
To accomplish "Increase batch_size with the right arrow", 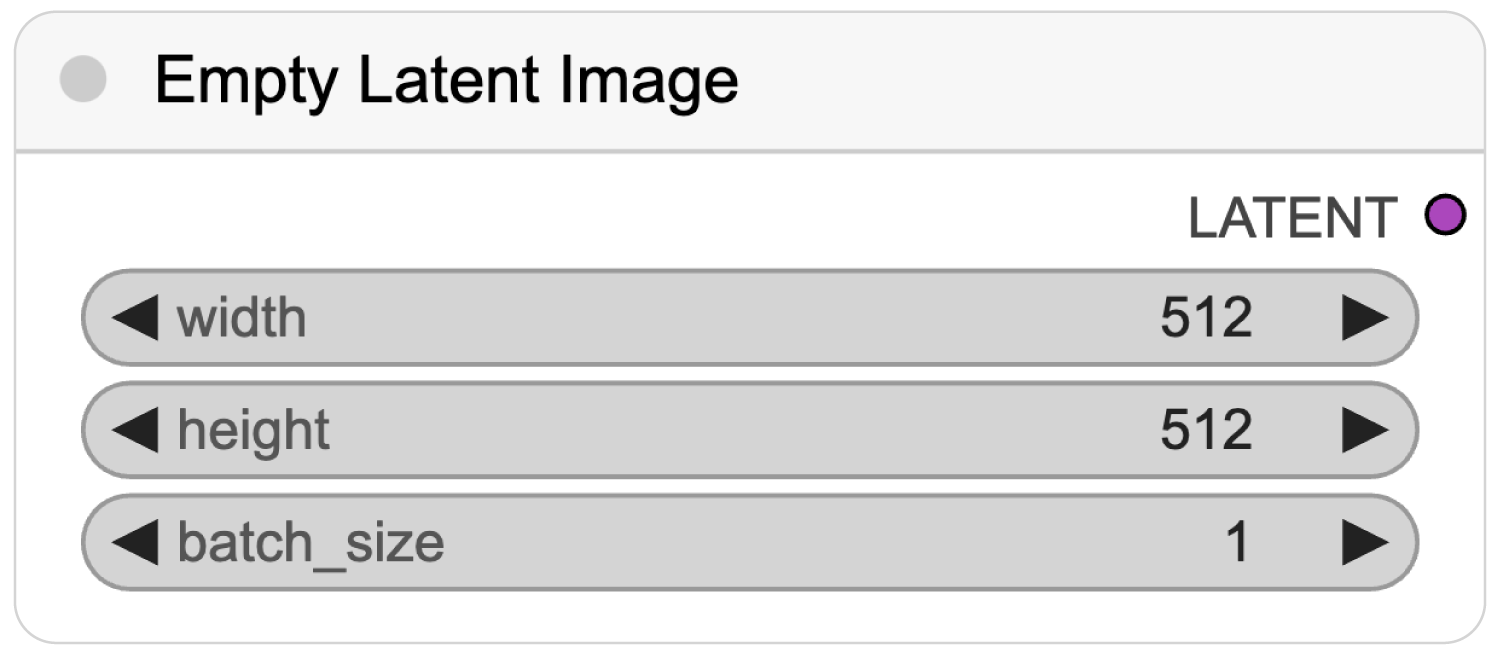I will click(x=1365, y=543).
